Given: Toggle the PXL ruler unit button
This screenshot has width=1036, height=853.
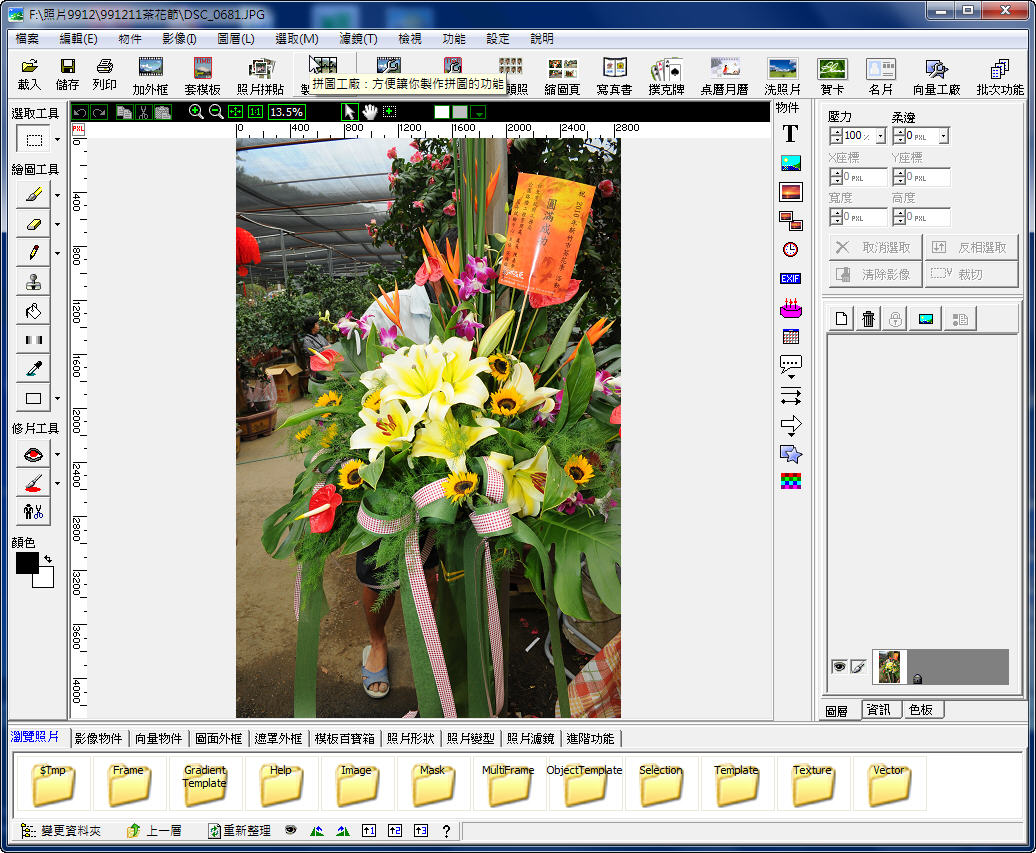Looking at the screenshot, I should (79, 129).
